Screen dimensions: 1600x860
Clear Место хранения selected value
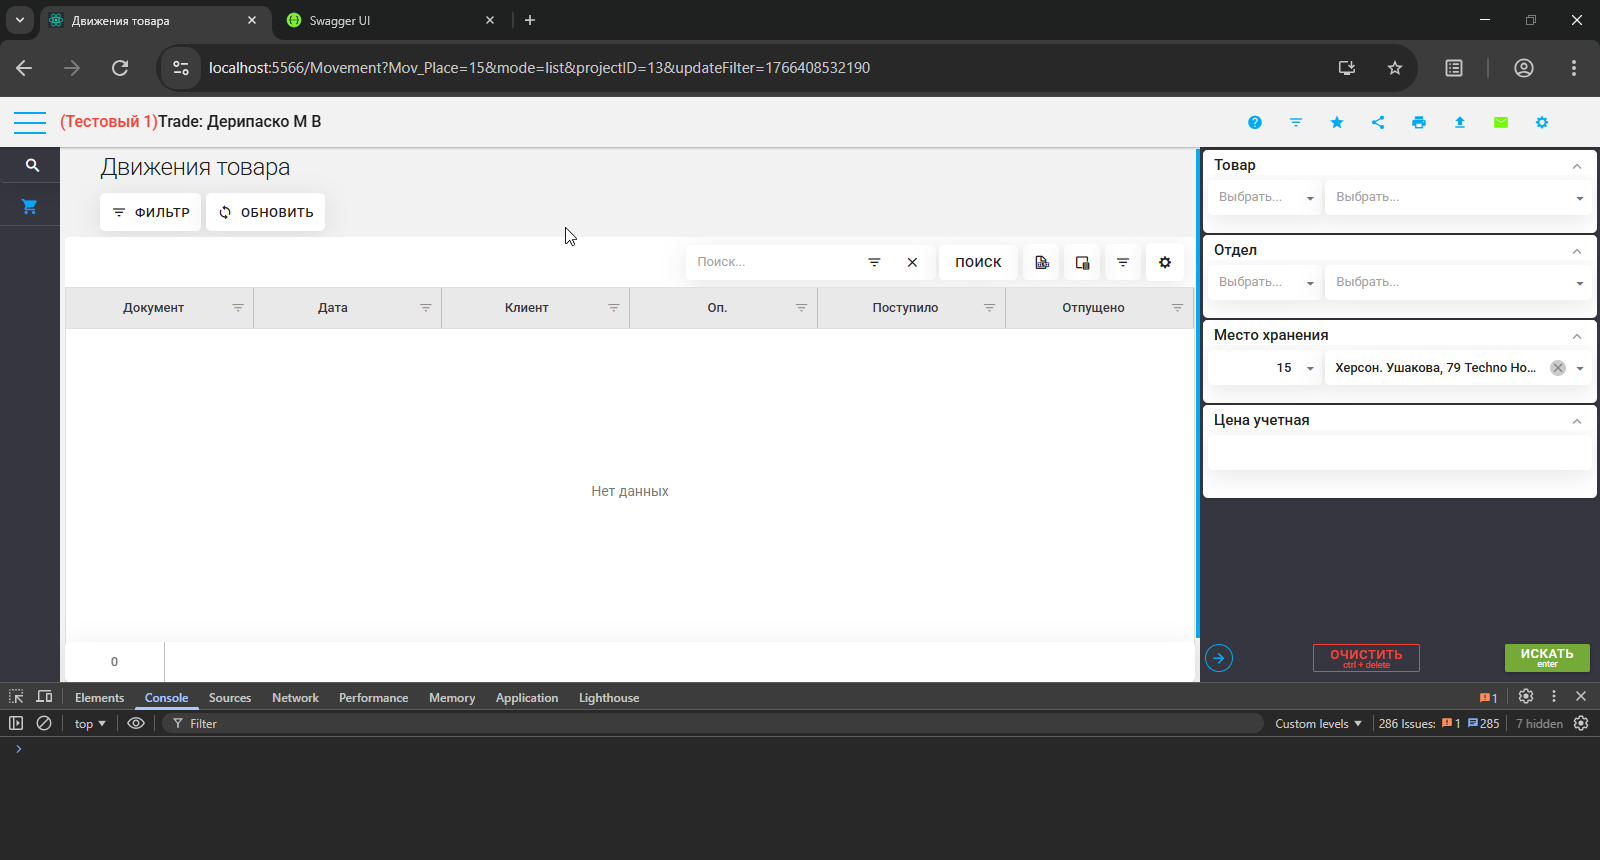(x=1558, y=368)
